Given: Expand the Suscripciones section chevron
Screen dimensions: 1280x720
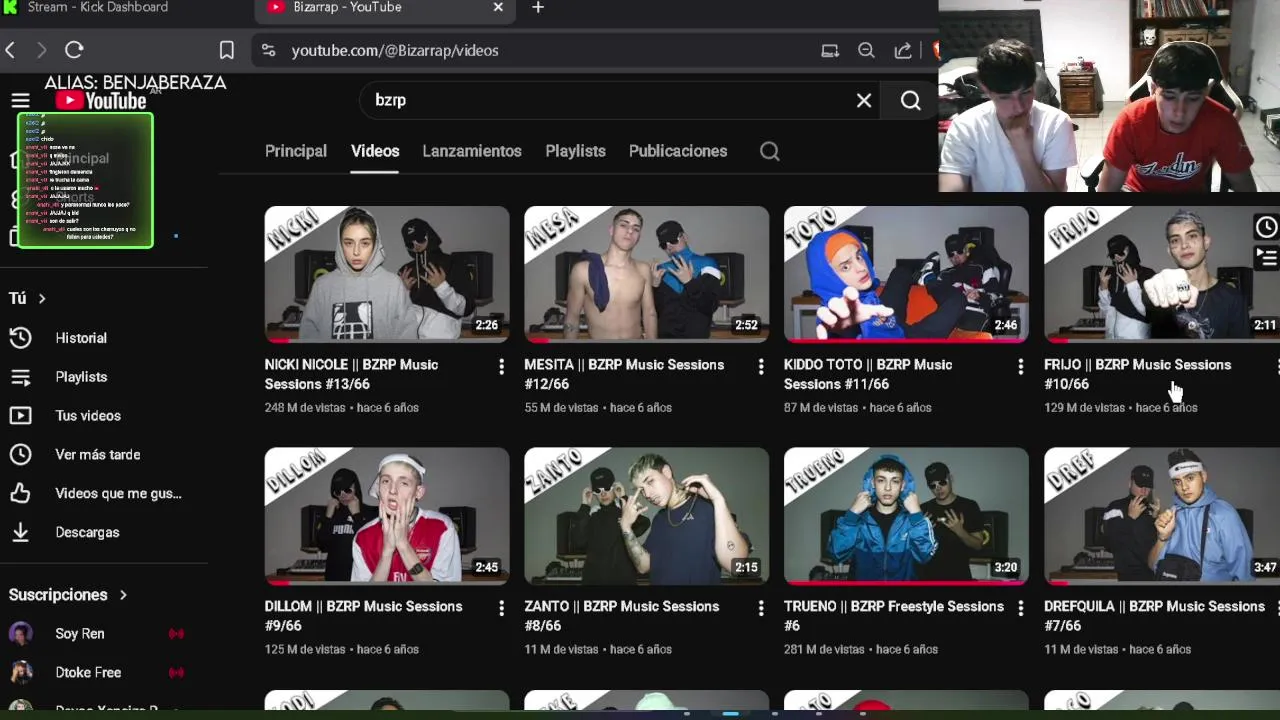Looking at the screenshot, I should click(123, 595).
